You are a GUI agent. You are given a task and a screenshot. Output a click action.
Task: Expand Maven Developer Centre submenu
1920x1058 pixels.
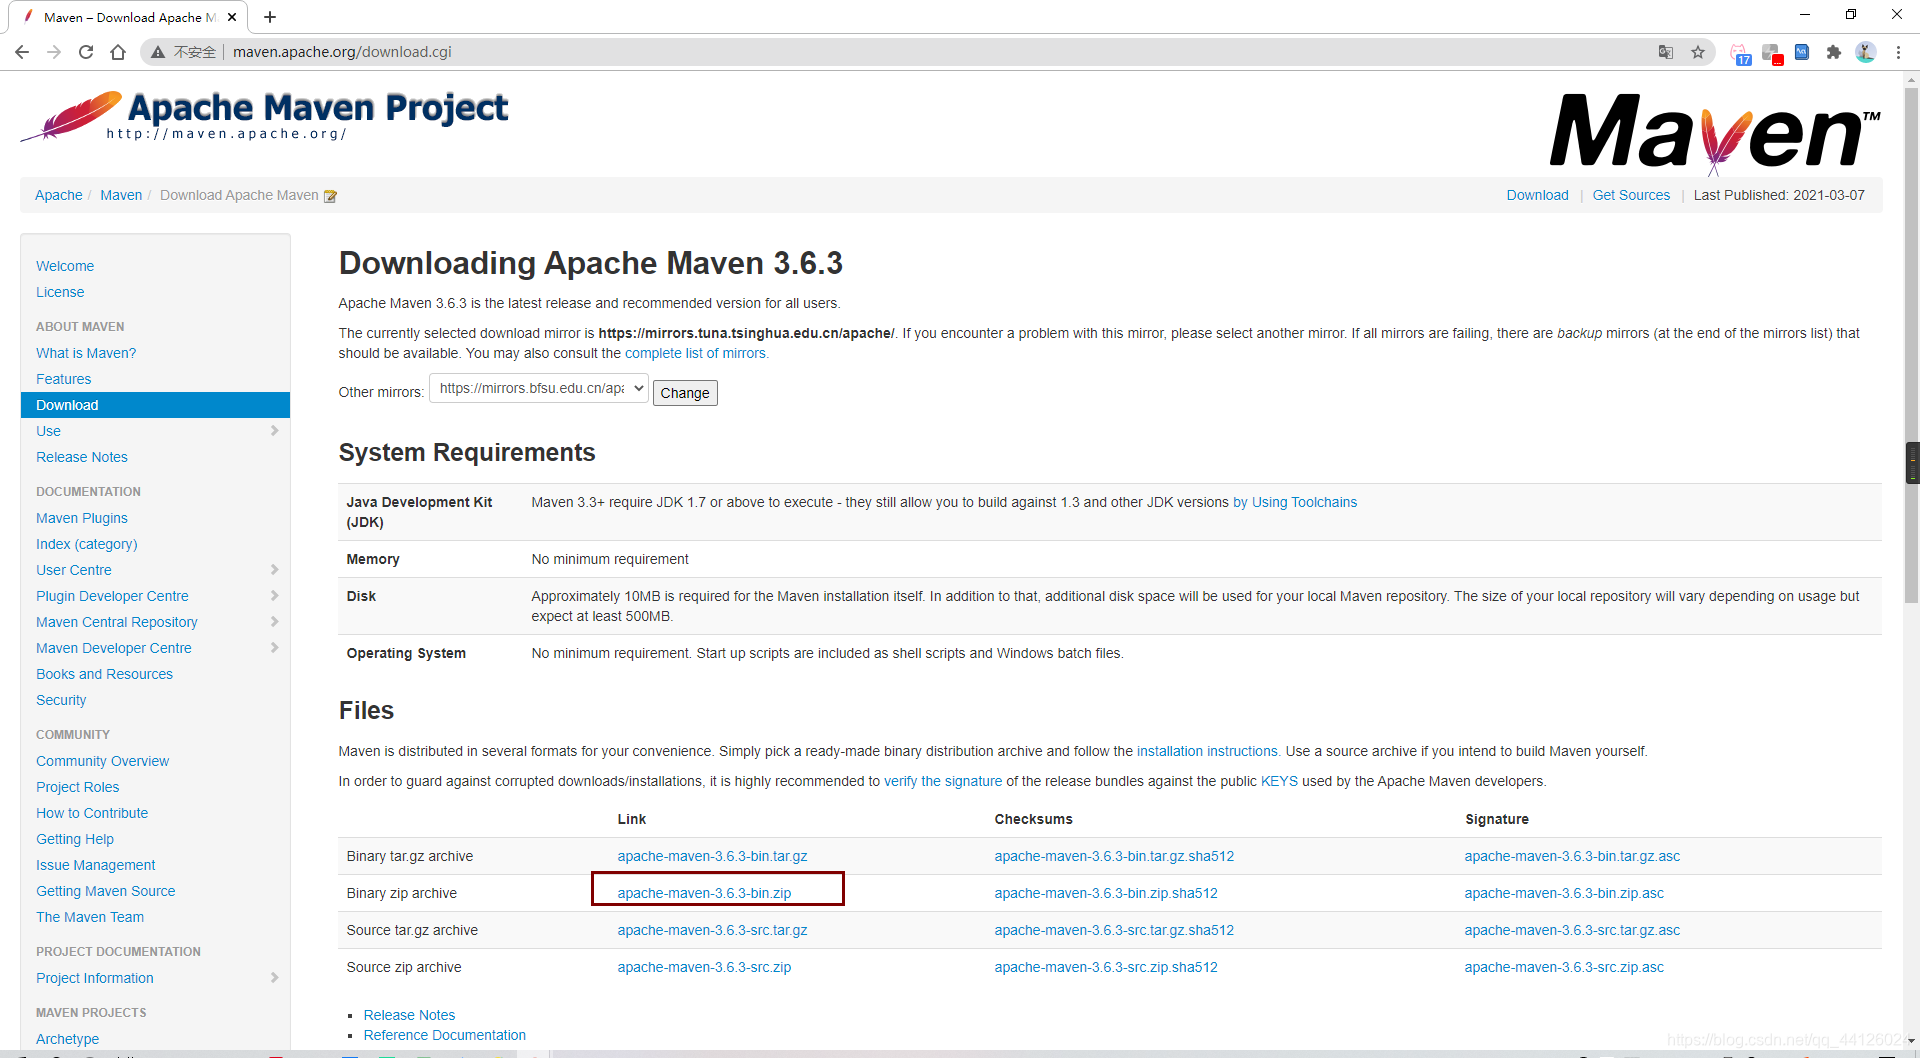(x=274, y=648)
